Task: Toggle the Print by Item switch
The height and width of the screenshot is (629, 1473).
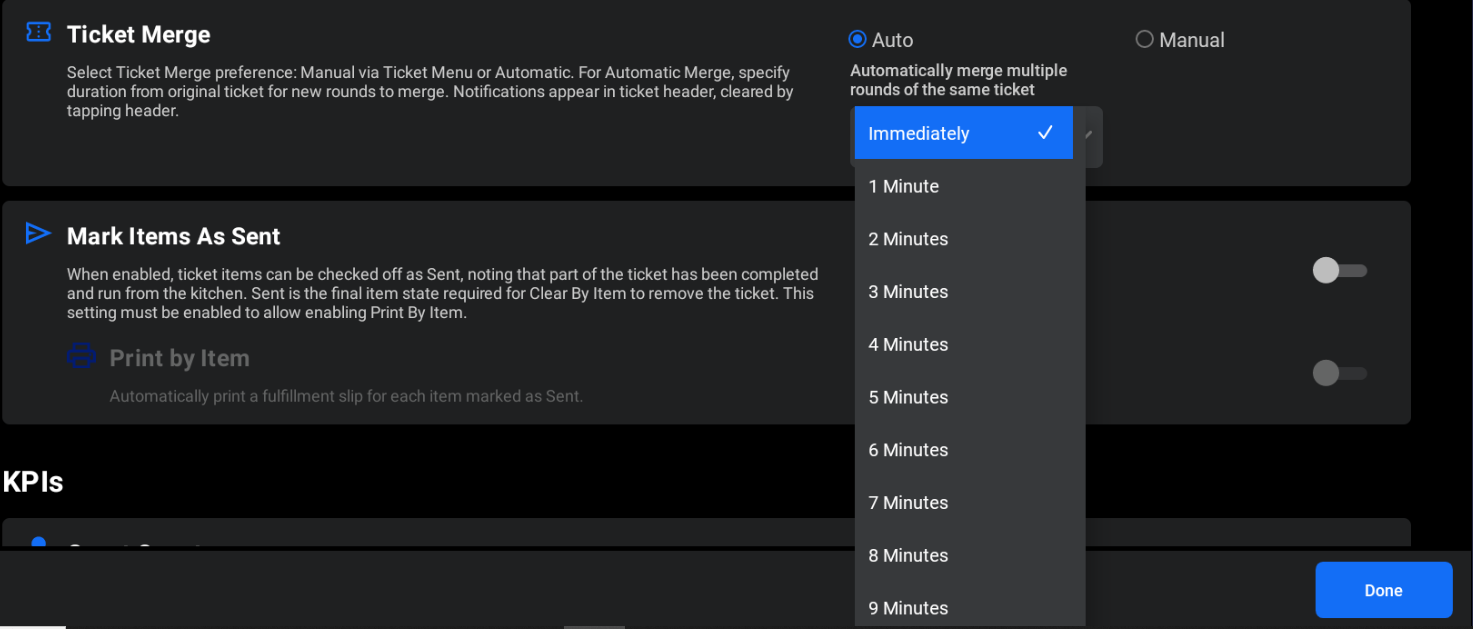Action: click(1338, 373)
